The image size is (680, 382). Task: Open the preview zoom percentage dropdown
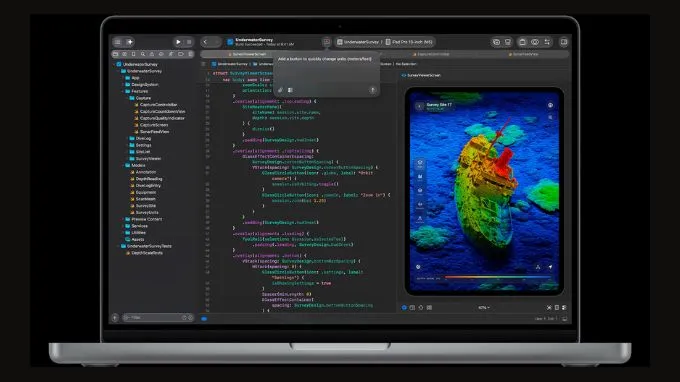click(484, 307)
